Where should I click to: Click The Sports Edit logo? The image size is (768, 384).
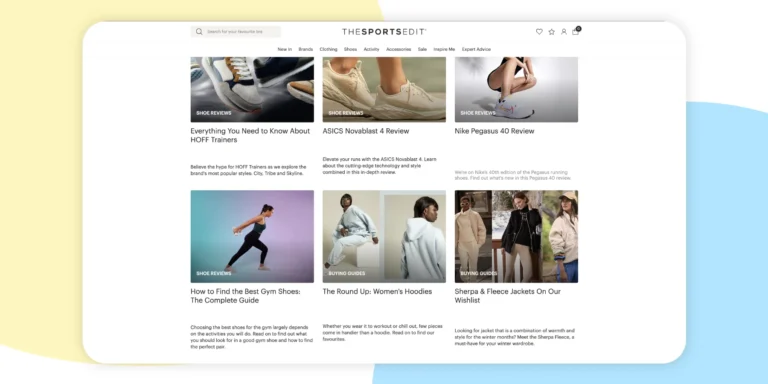[384, 32]
